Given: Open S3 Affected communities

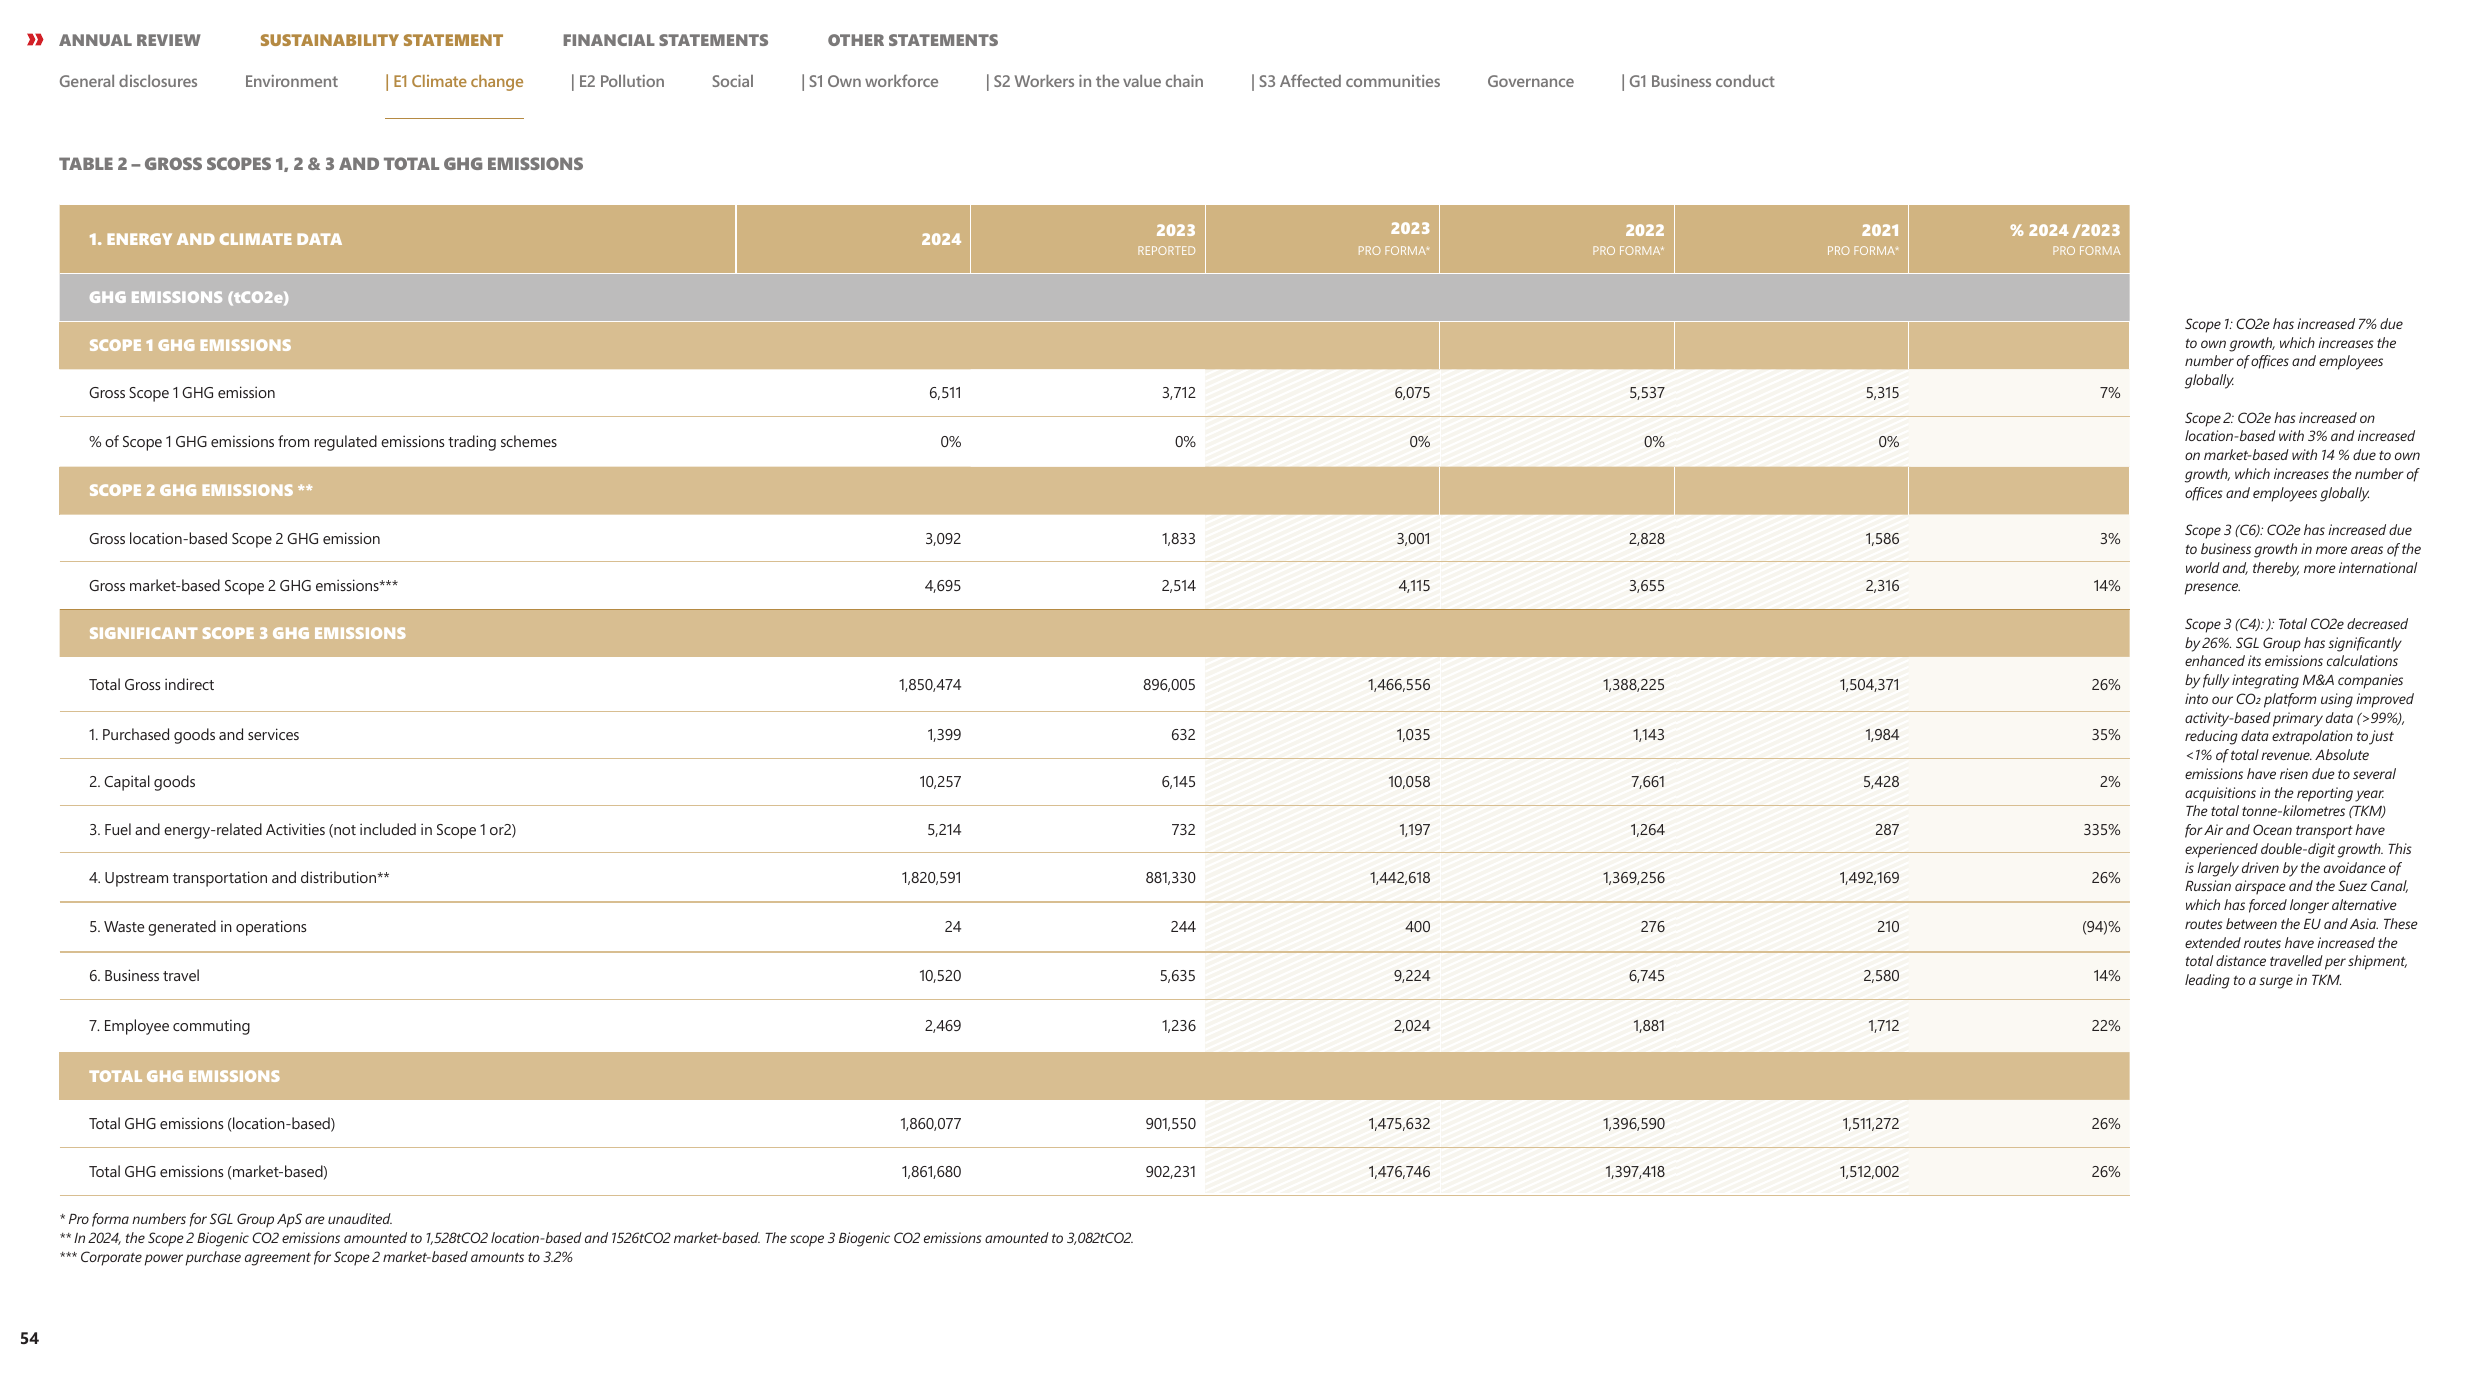Looking at the screenshot, I should click(1346, 82).
